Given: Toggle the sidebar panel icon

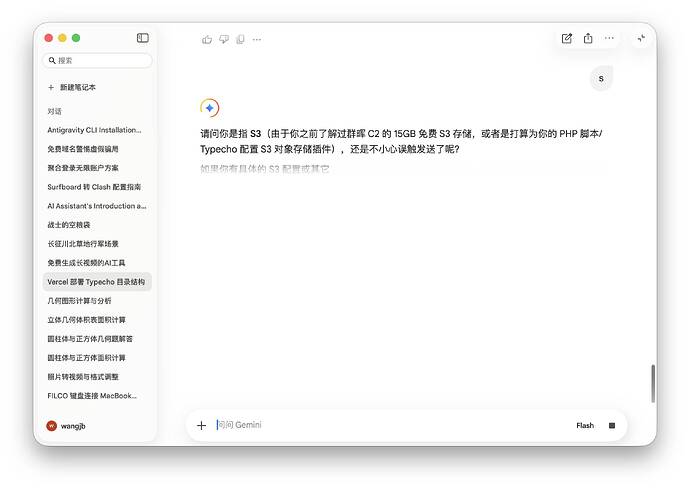Looking at the screenshot, I should point(143,38).
